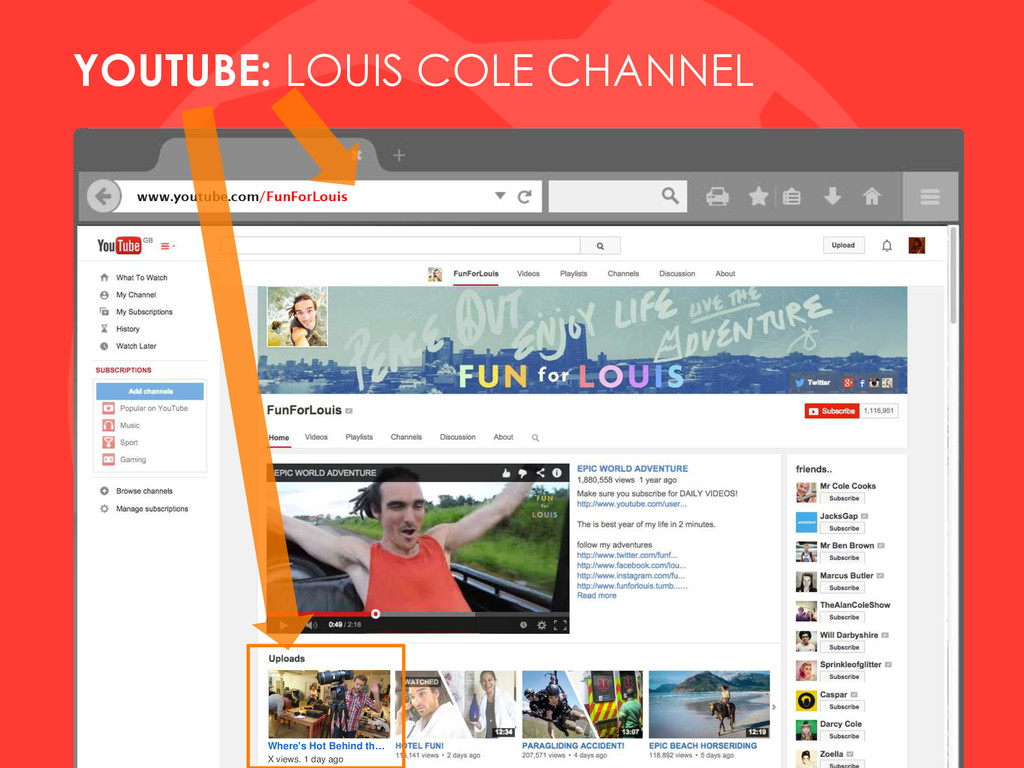The image size is (1024, 768).
Task: Select the upper About tab
Action: [x=725, y=274]
